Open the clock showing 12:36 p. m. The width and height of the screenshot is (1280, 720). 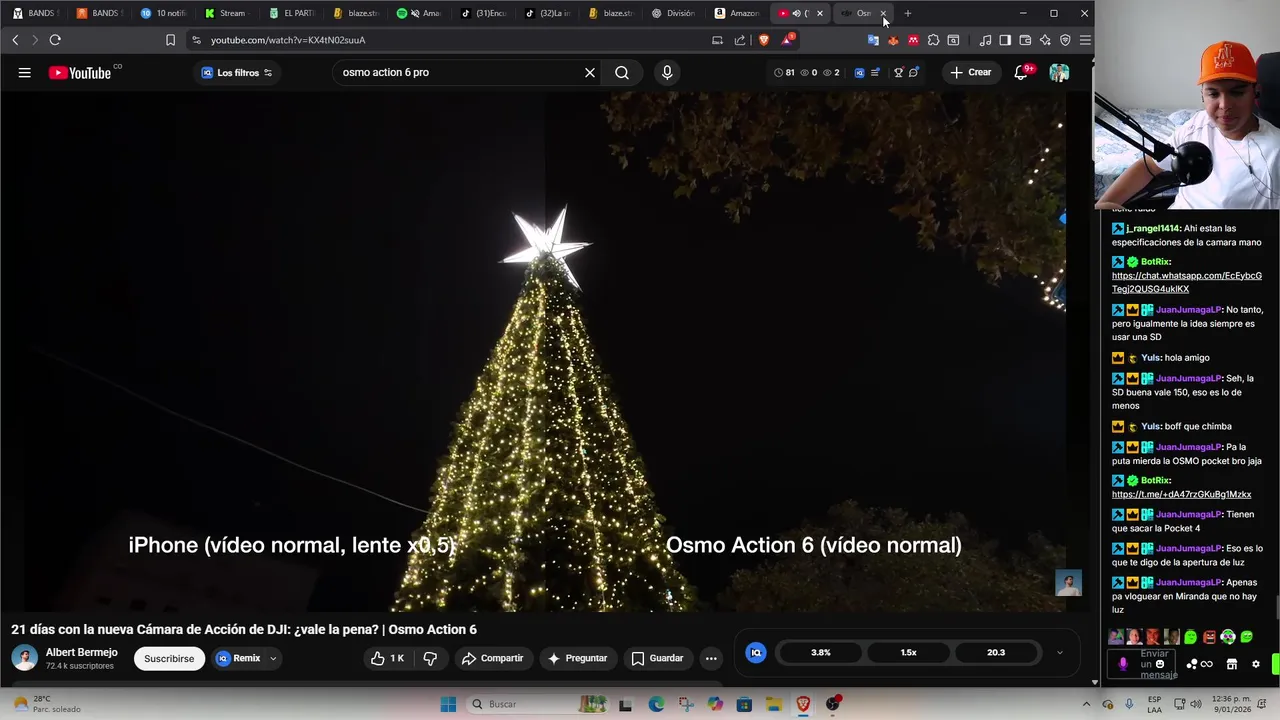pos(1233,704)
